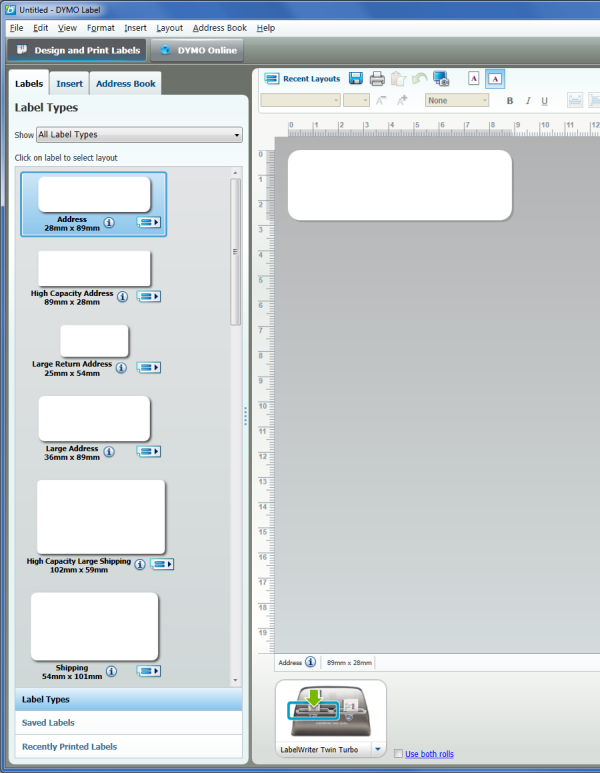Select the portrait orientation icon
Image resolution: width=600 pixels, height=773 pixels.
(x=474, y=79)
